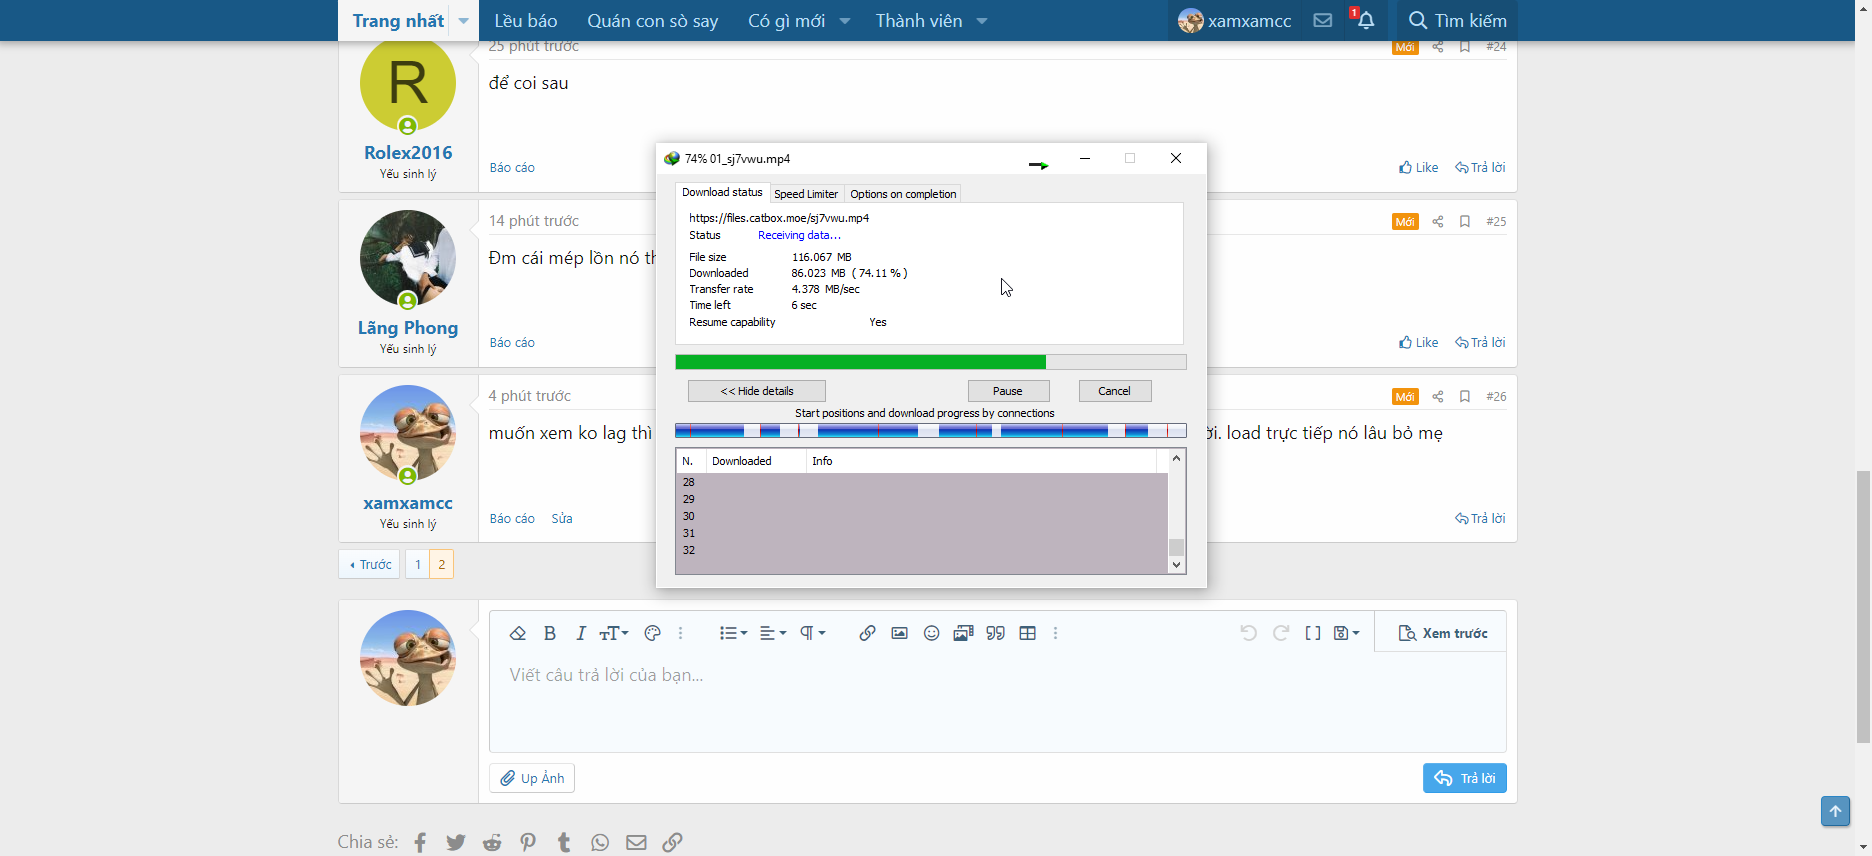1872x856 pixels.
Task: Bookmark post #25
Action: click(1464, 222)
